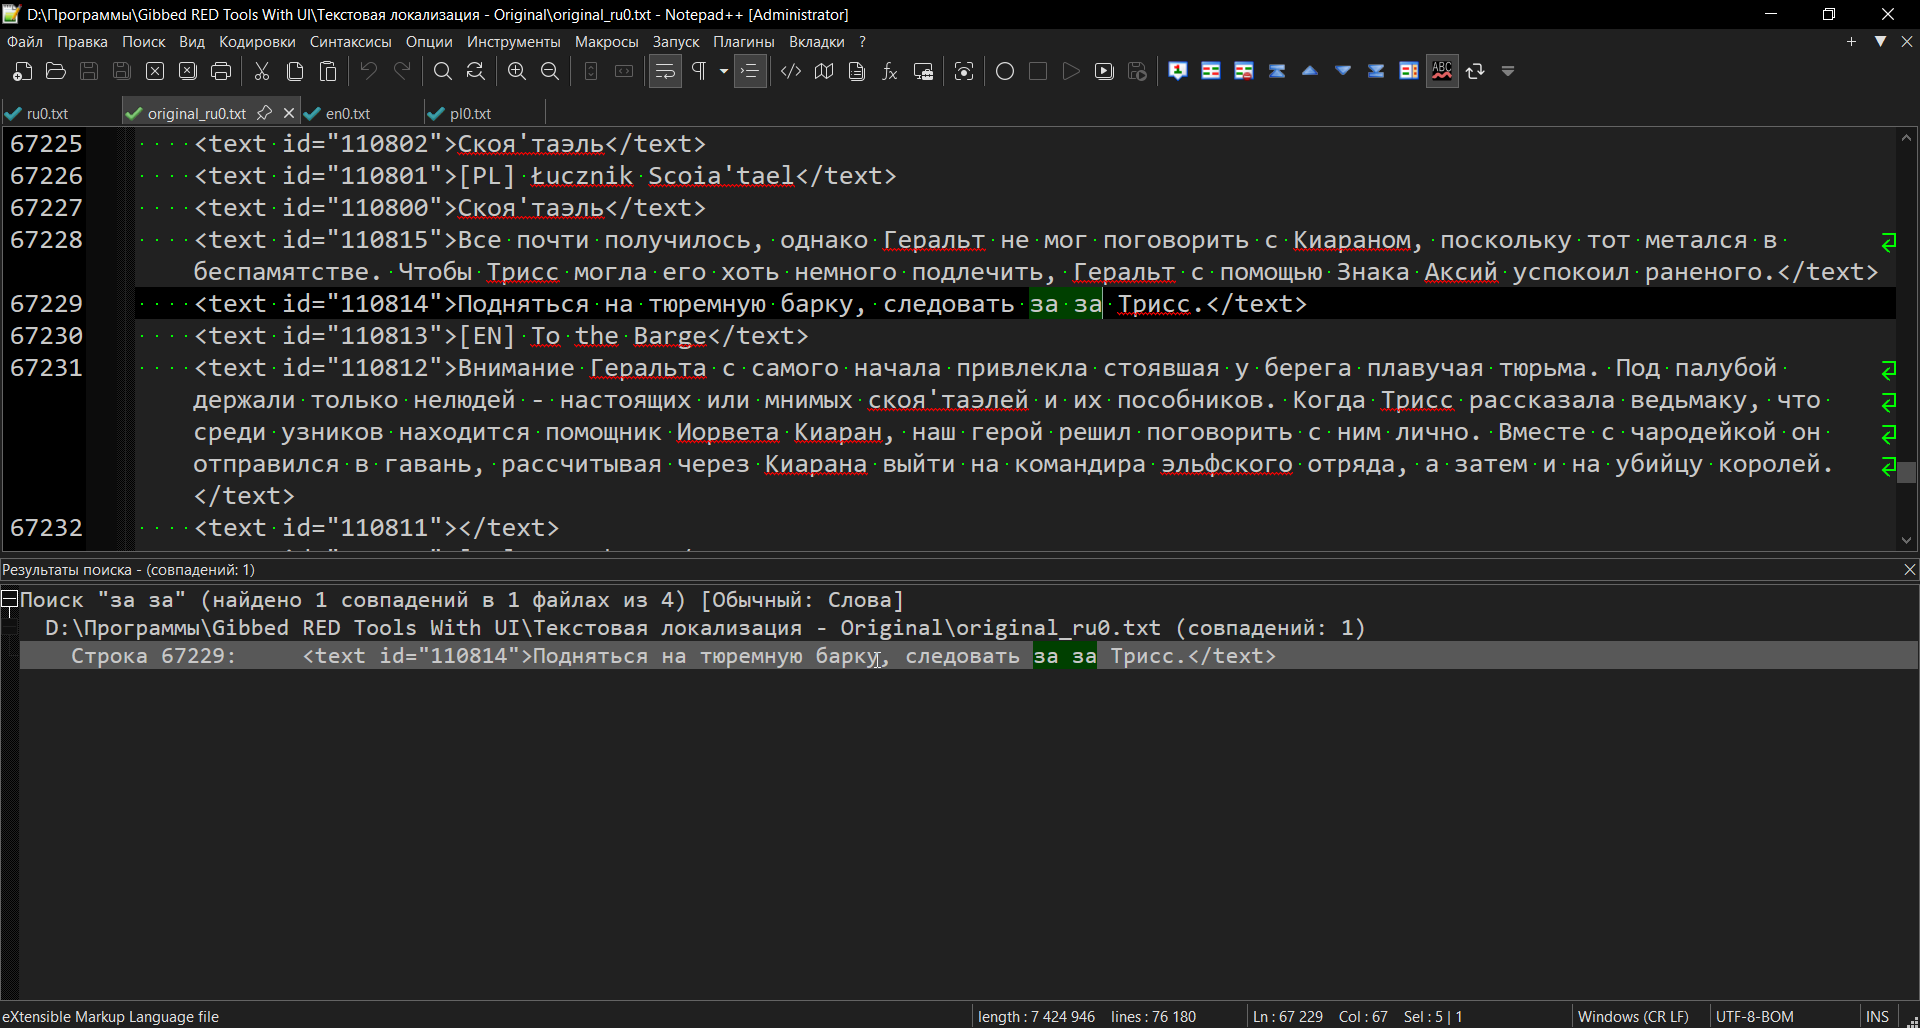Create a new file via toolbar icon
Screen dimensions: 1920x1028
(x=22, y=71)
